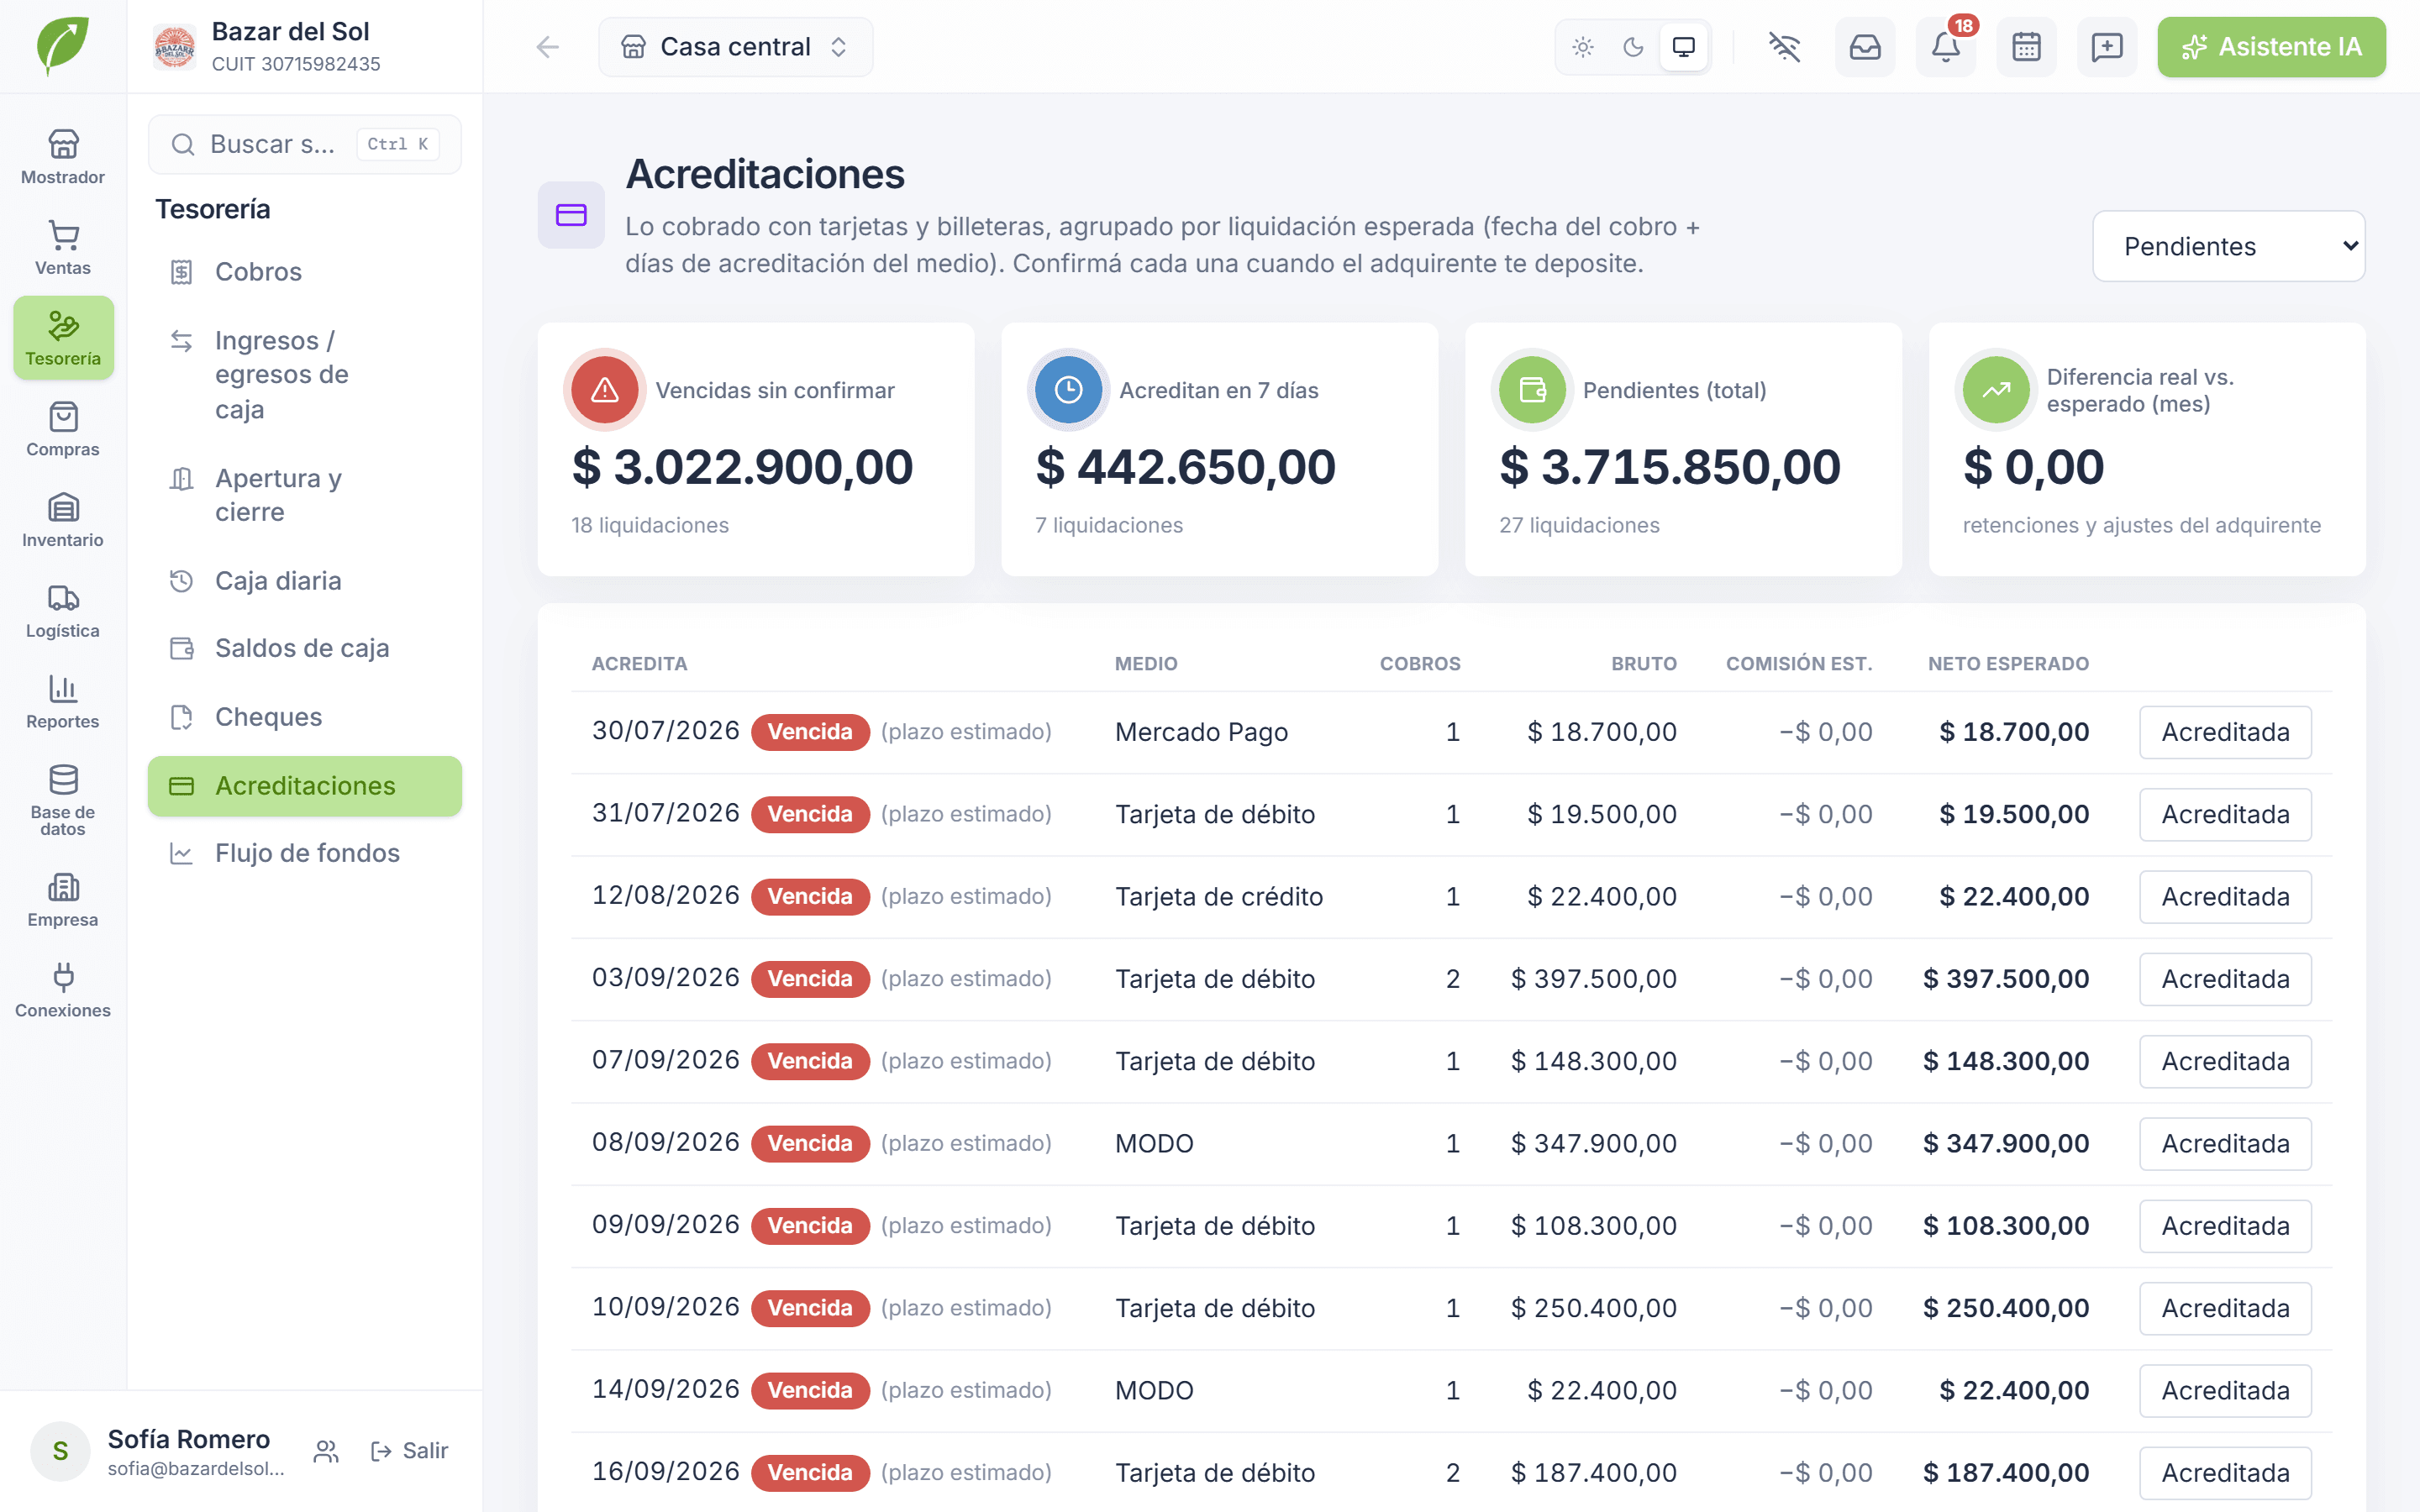
Task: Open the Mostrador section
Action: point(62,157)
